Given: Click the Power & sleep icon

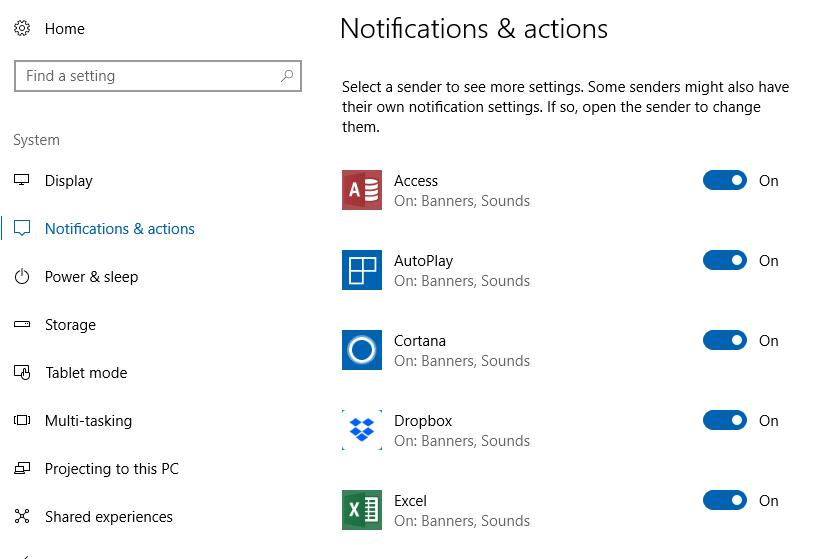Looking at the screenshot, I should coord(22,276).
